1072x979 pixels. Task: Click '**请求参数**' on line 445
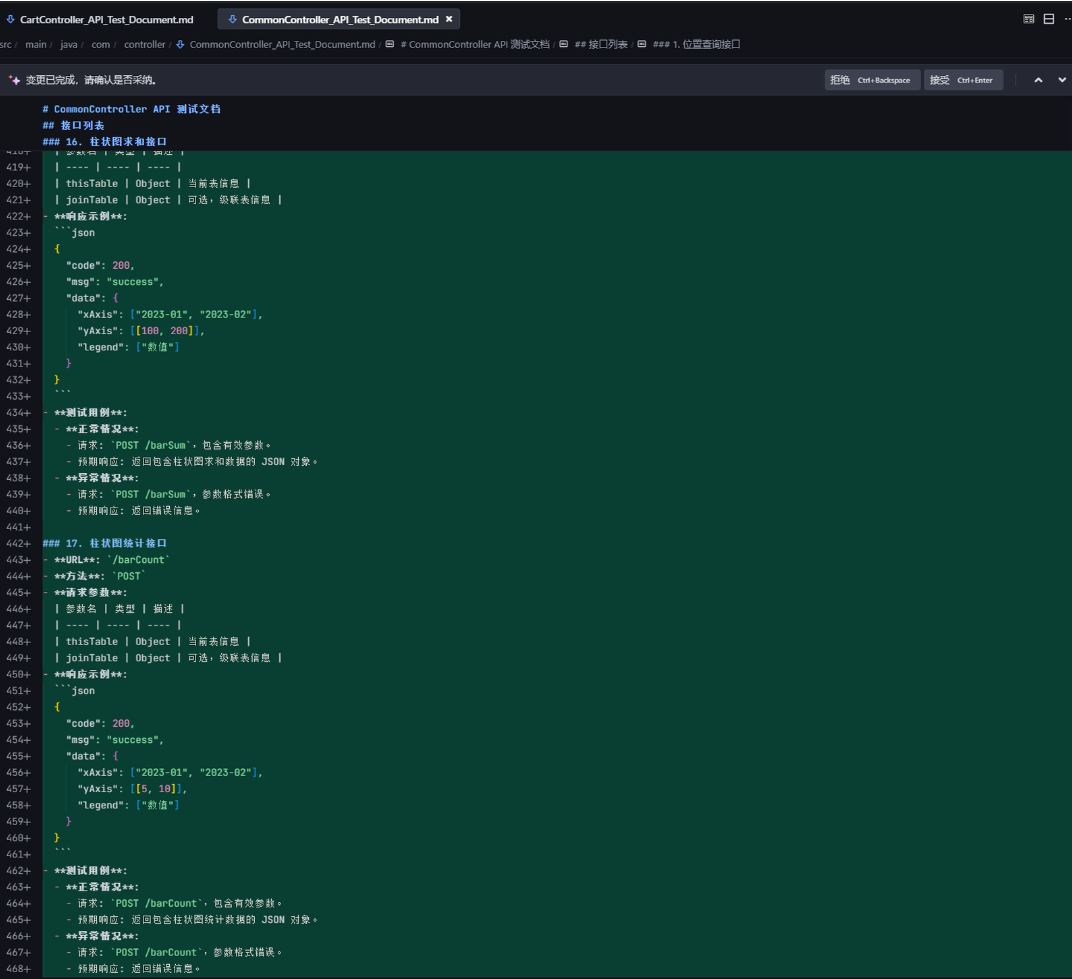(90, 593)
